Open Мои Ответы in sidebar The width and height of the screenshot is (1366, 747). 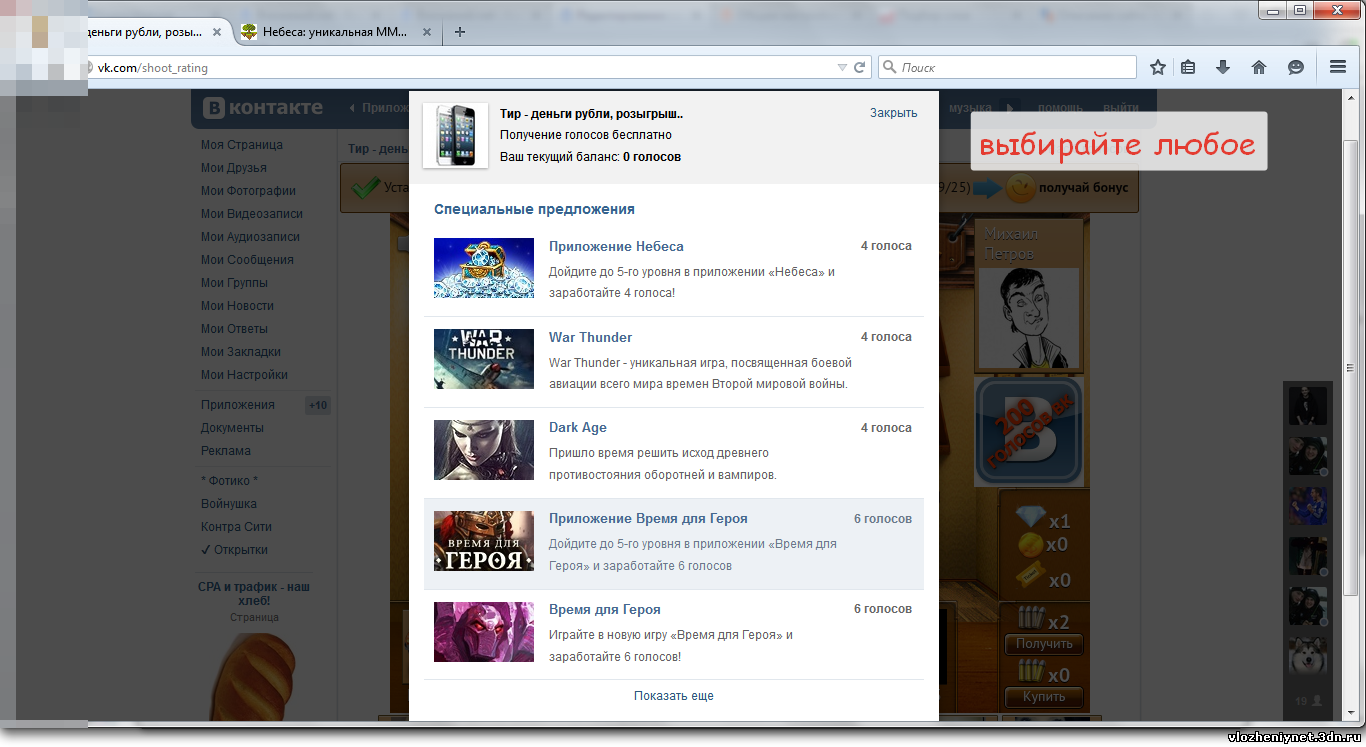coord(234,329)
